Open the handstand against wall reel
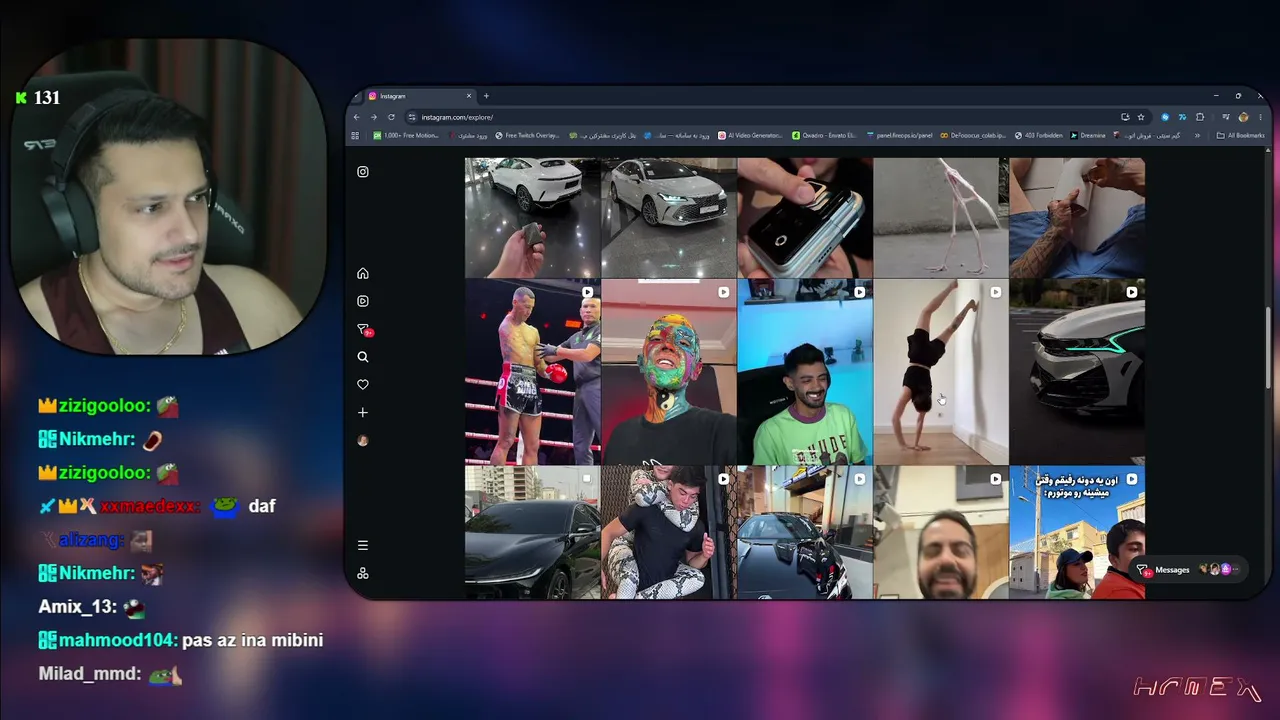The height and width of the screenshot is (720, 1280). coord(940,372)
